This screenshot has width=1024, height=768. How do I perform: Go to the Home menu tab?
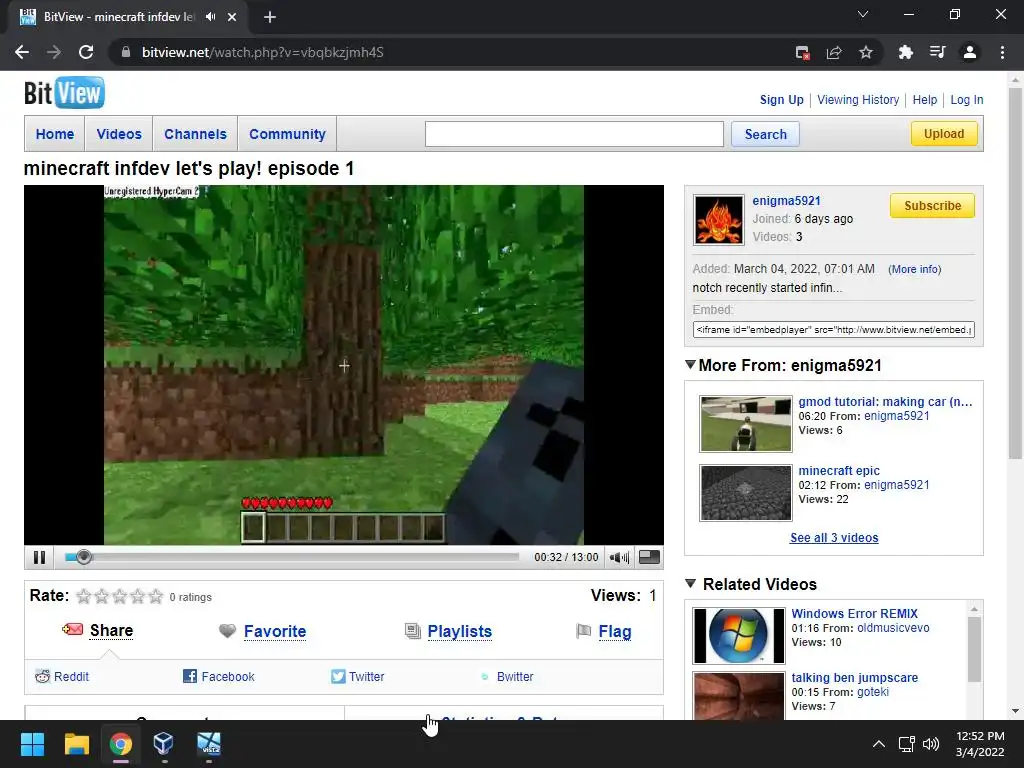coord(55,134)
